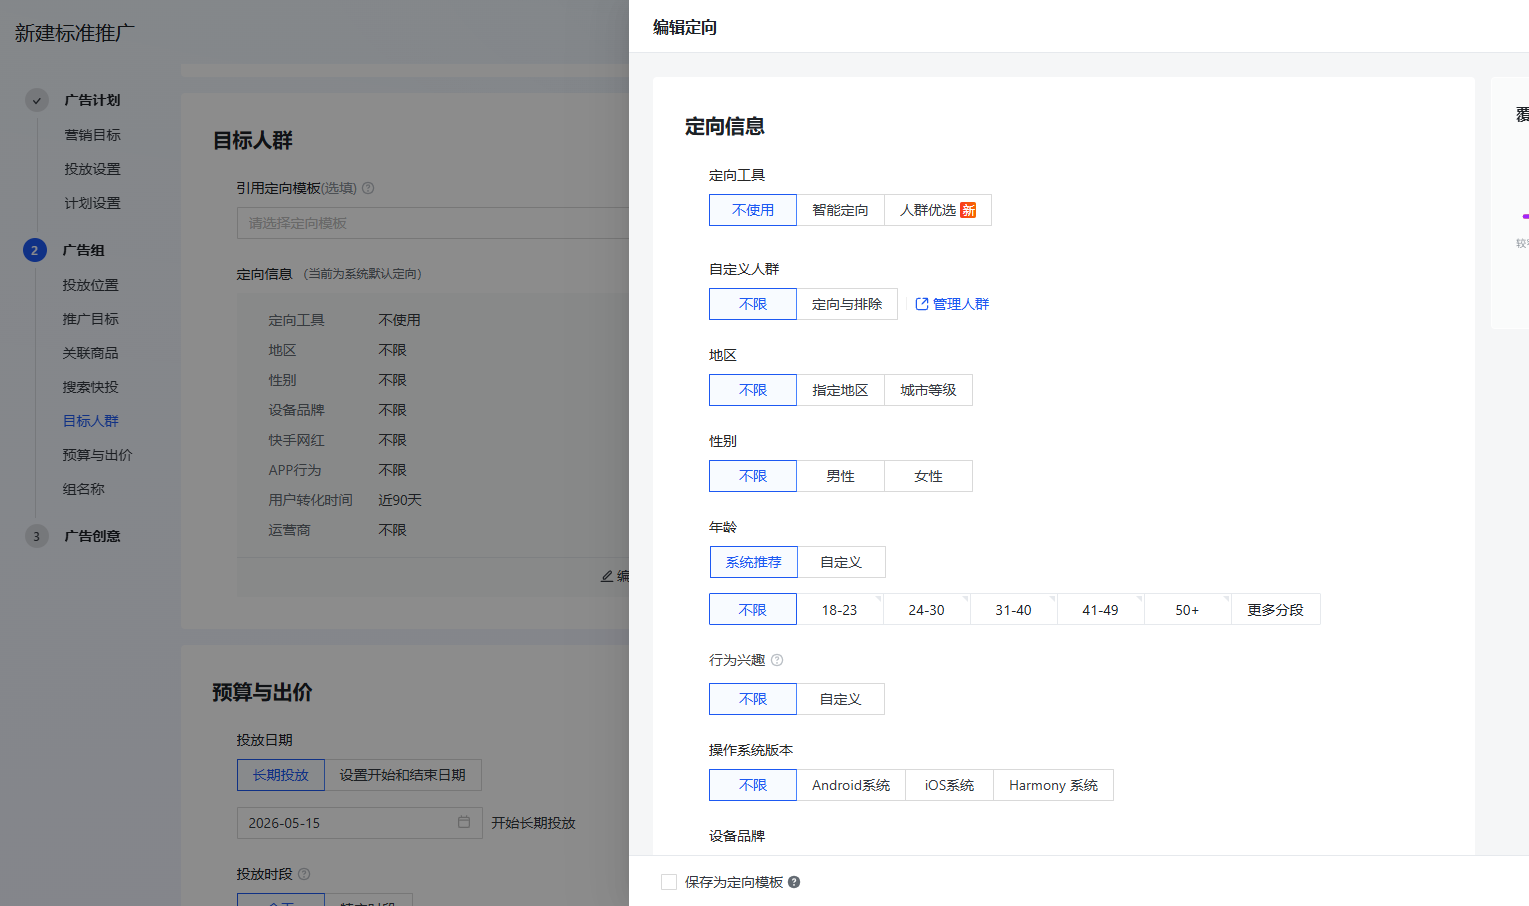
Task: Go to 目标人群 in sidebar
Action: pyautogui.click(x=90, y=421)
